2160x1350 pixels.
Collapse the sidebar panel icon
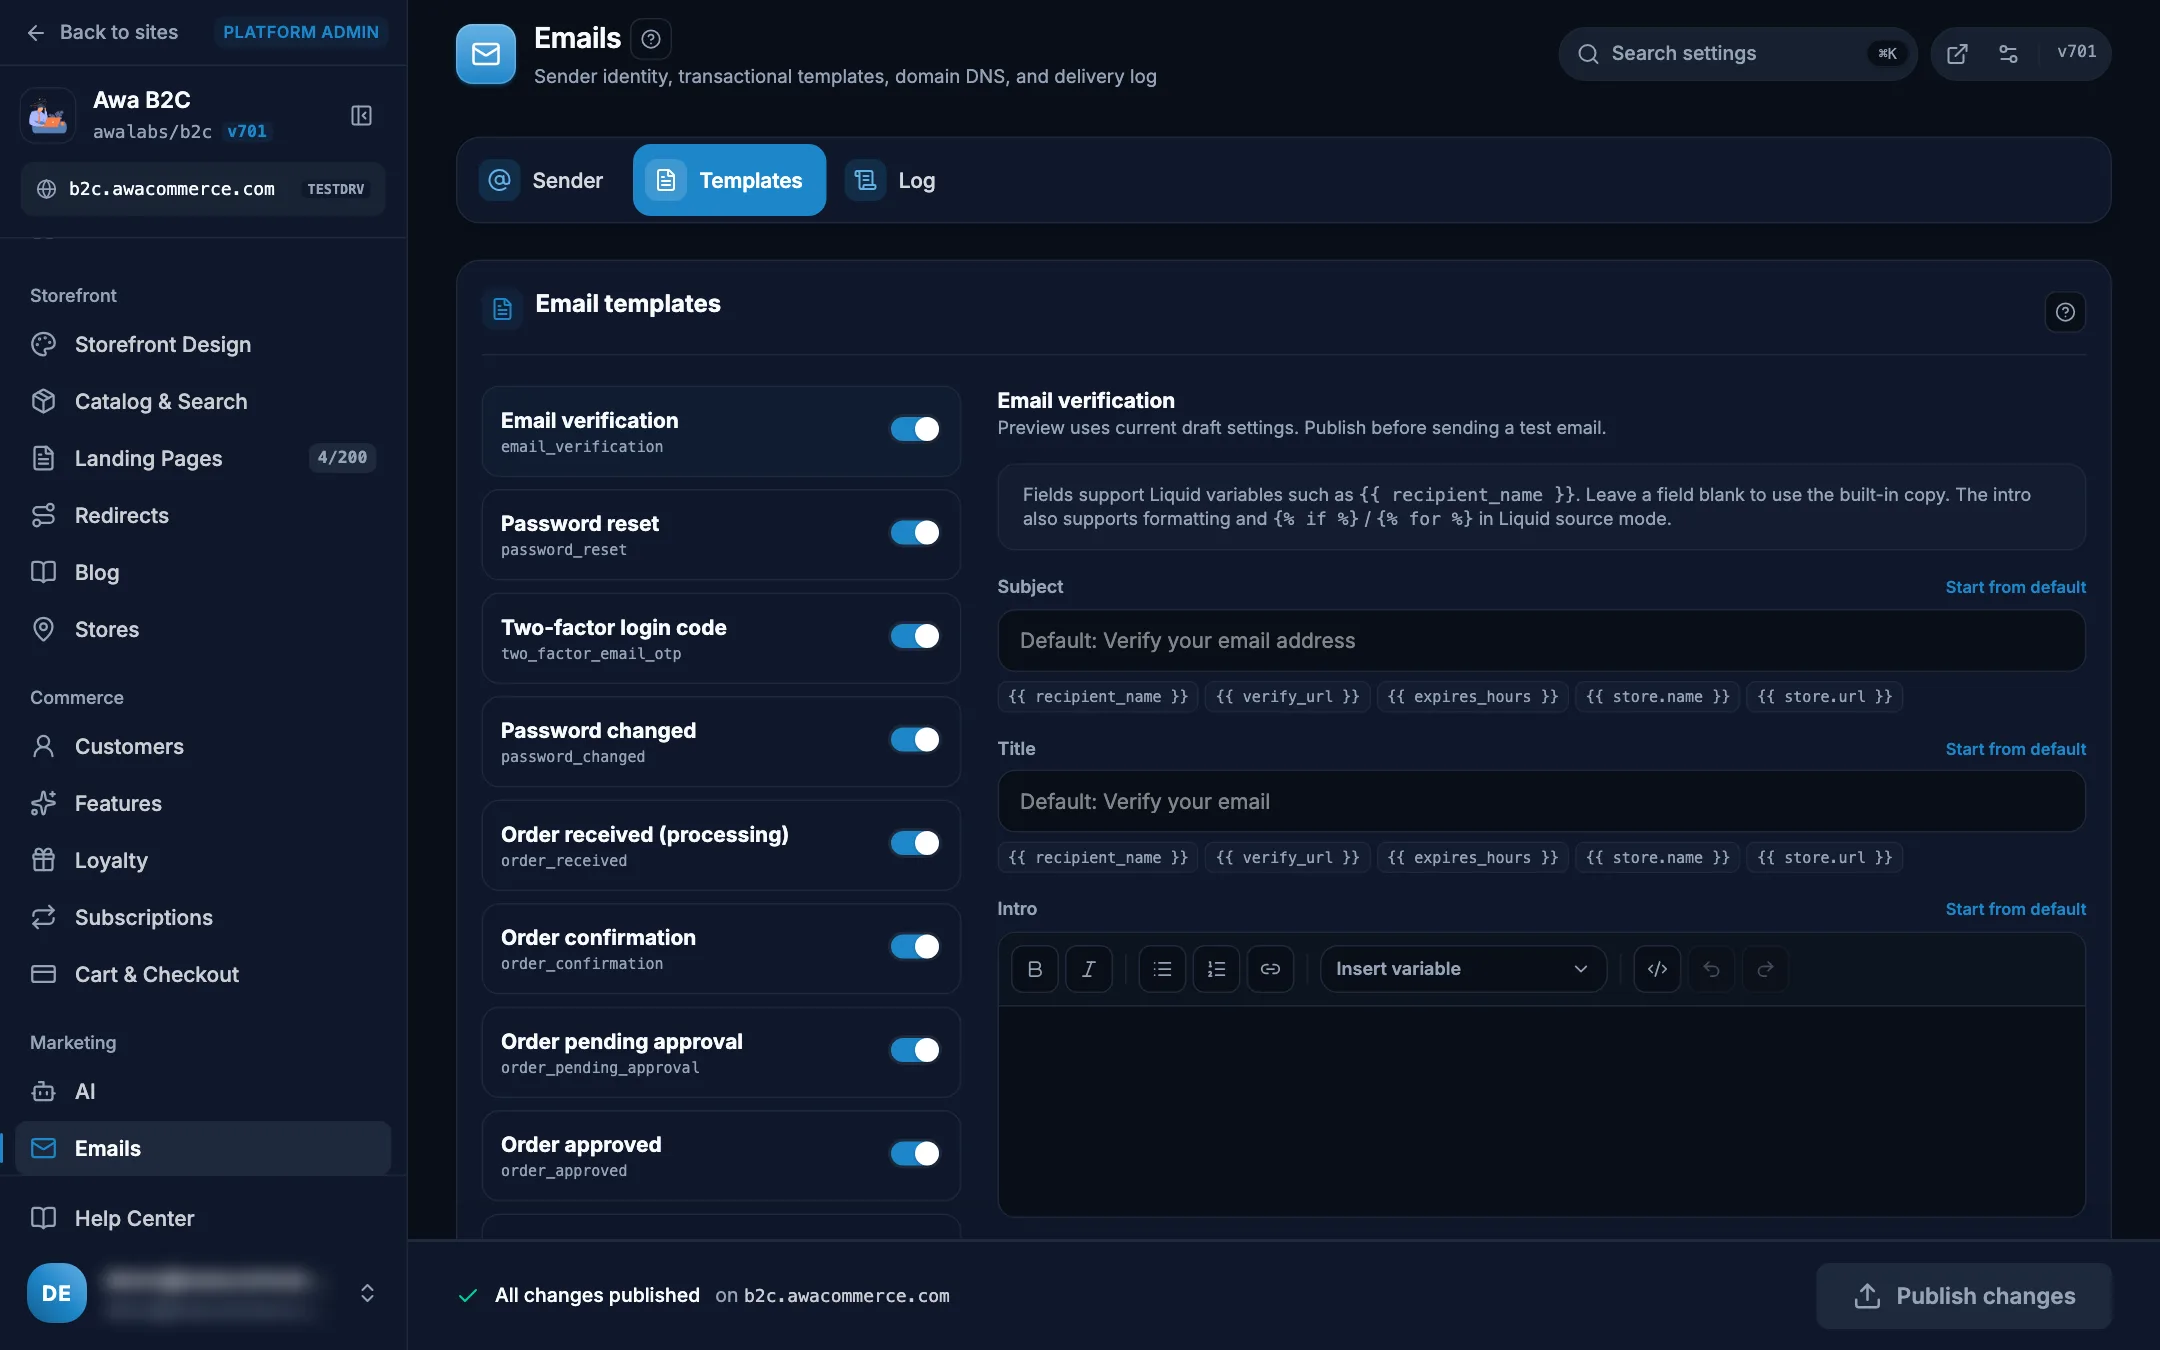click(x=361, y=115)
